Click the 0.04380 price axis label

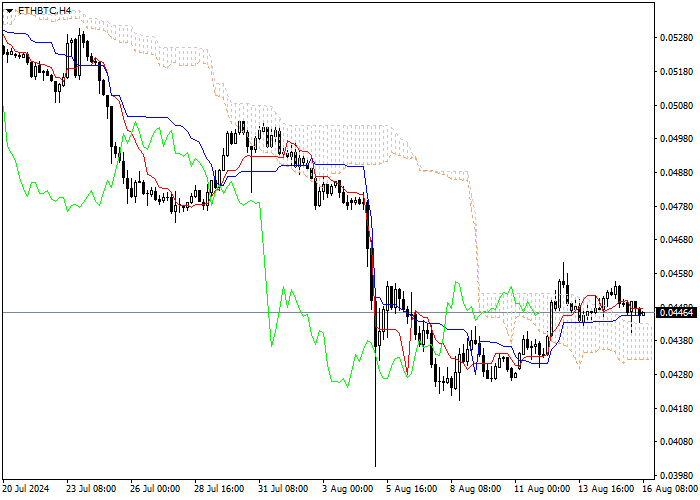pos(676,341)
